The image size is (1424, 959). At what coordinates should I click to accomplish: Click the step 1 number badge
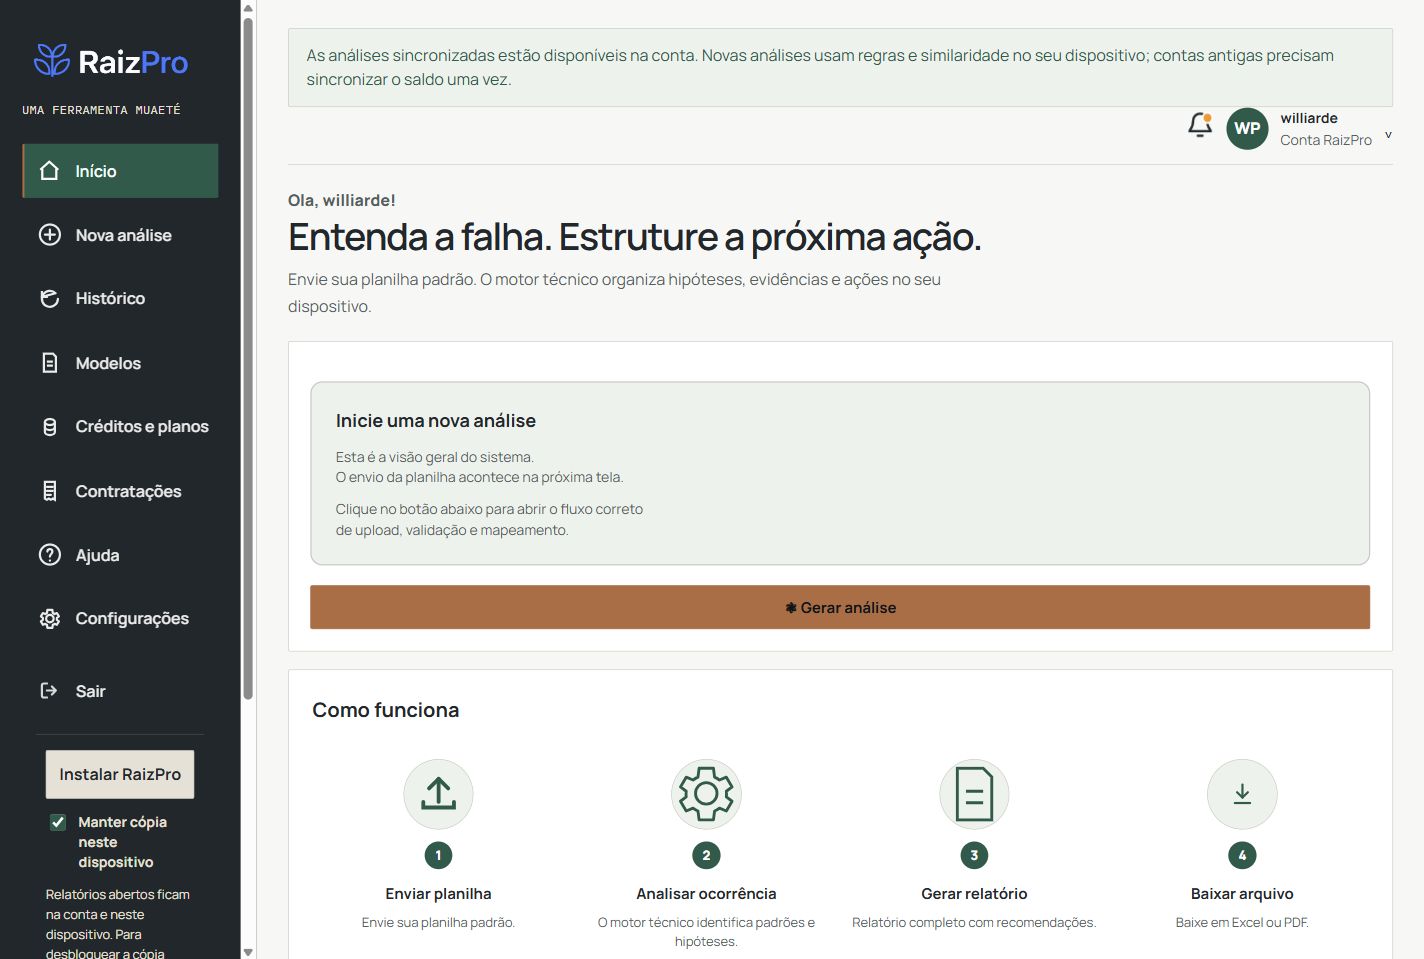pyautogui.click(x=438, y=855)
